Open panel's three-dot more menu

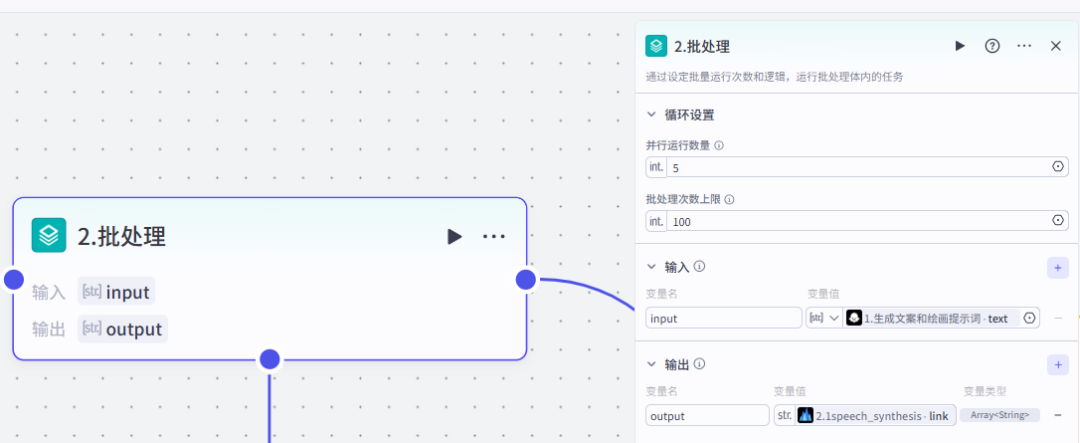tap(1024, 46)
